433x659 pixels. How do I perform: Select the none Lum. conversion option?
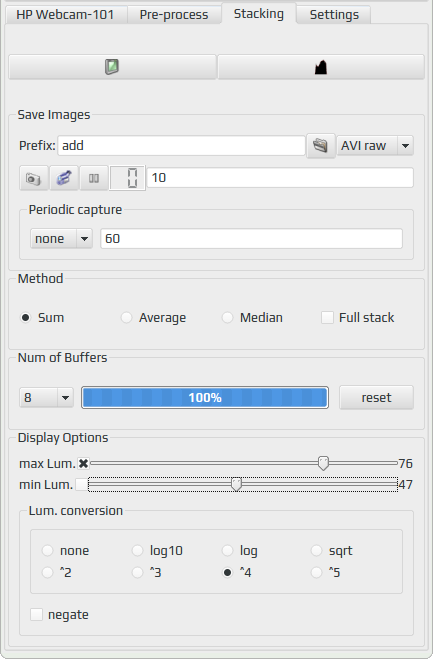[66, 551]
